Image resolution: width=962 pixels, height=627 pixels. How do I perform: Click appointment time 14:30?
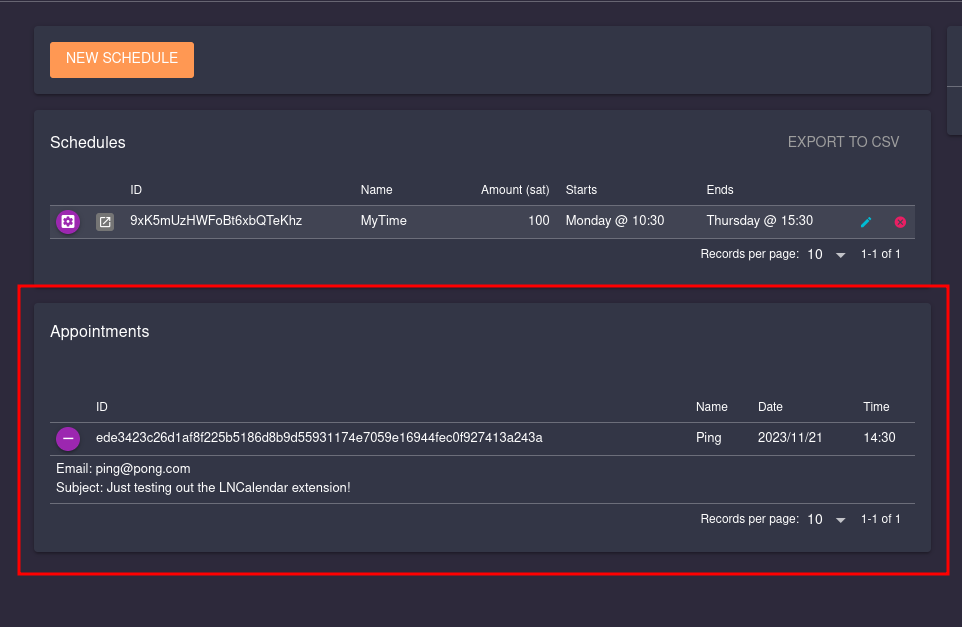point(879,438)
